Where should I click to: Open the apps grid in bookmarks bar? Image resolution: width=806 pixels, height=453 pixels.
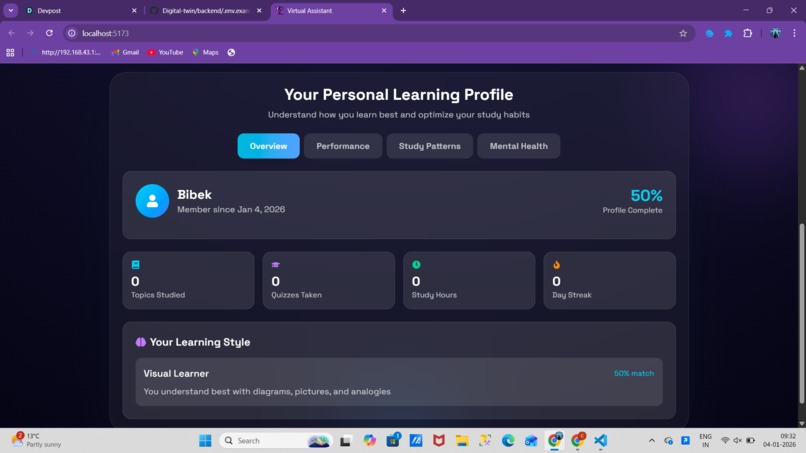tap(10, 52)
